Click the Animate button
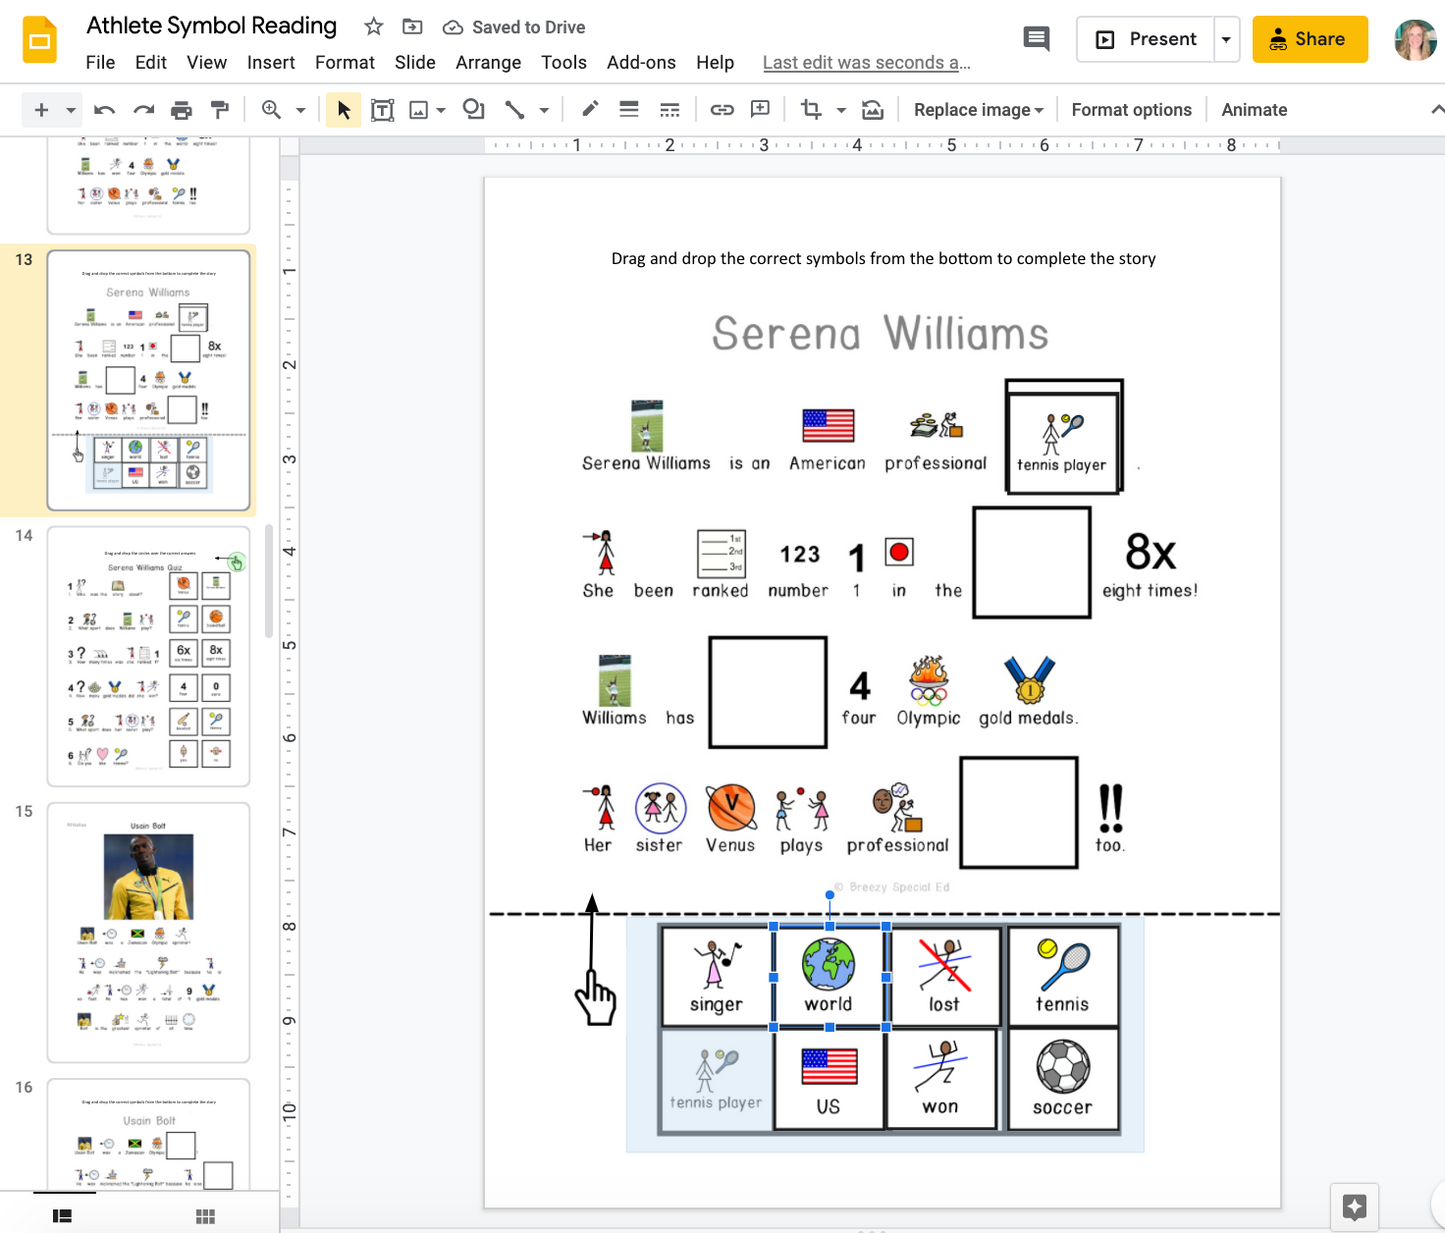The height and width of the screenshot is (1233, 1445). [x=1254, y=110]
